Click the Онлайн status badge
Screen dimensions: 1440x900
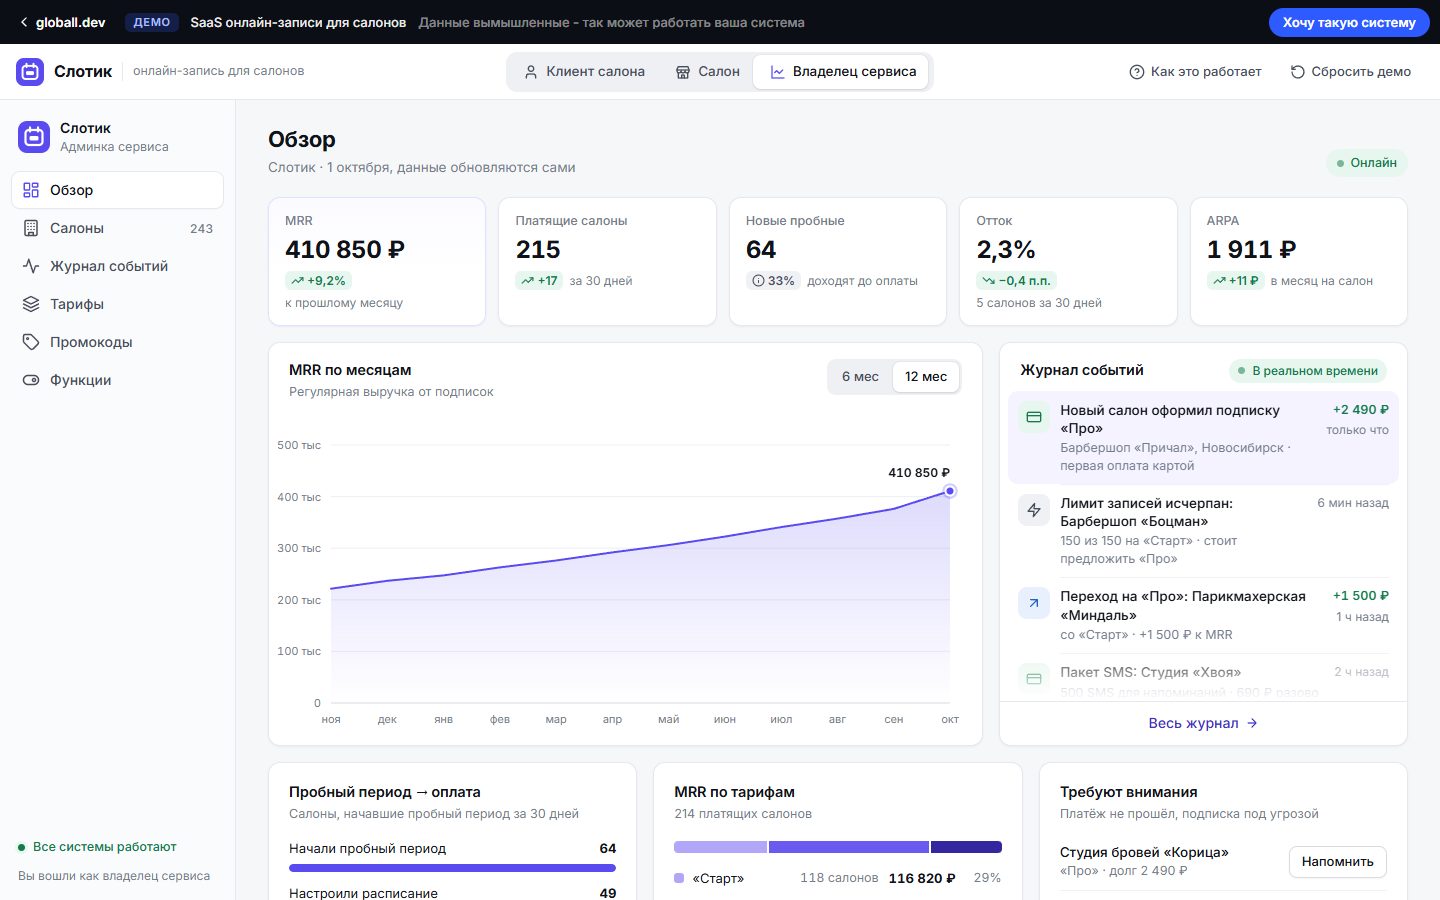click(1366, 163)
